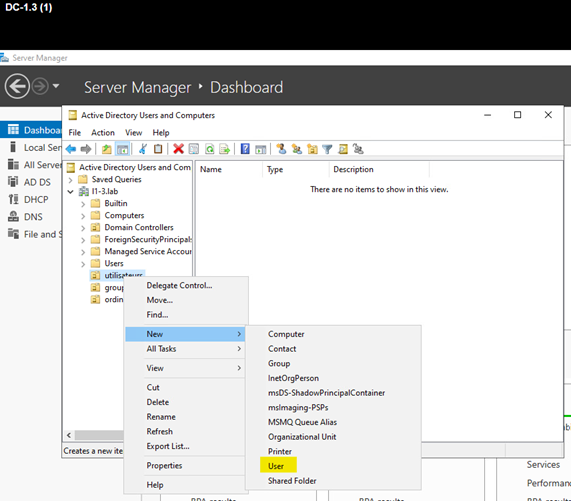Select Organizational Unit in the New submenu

(302, 437)
